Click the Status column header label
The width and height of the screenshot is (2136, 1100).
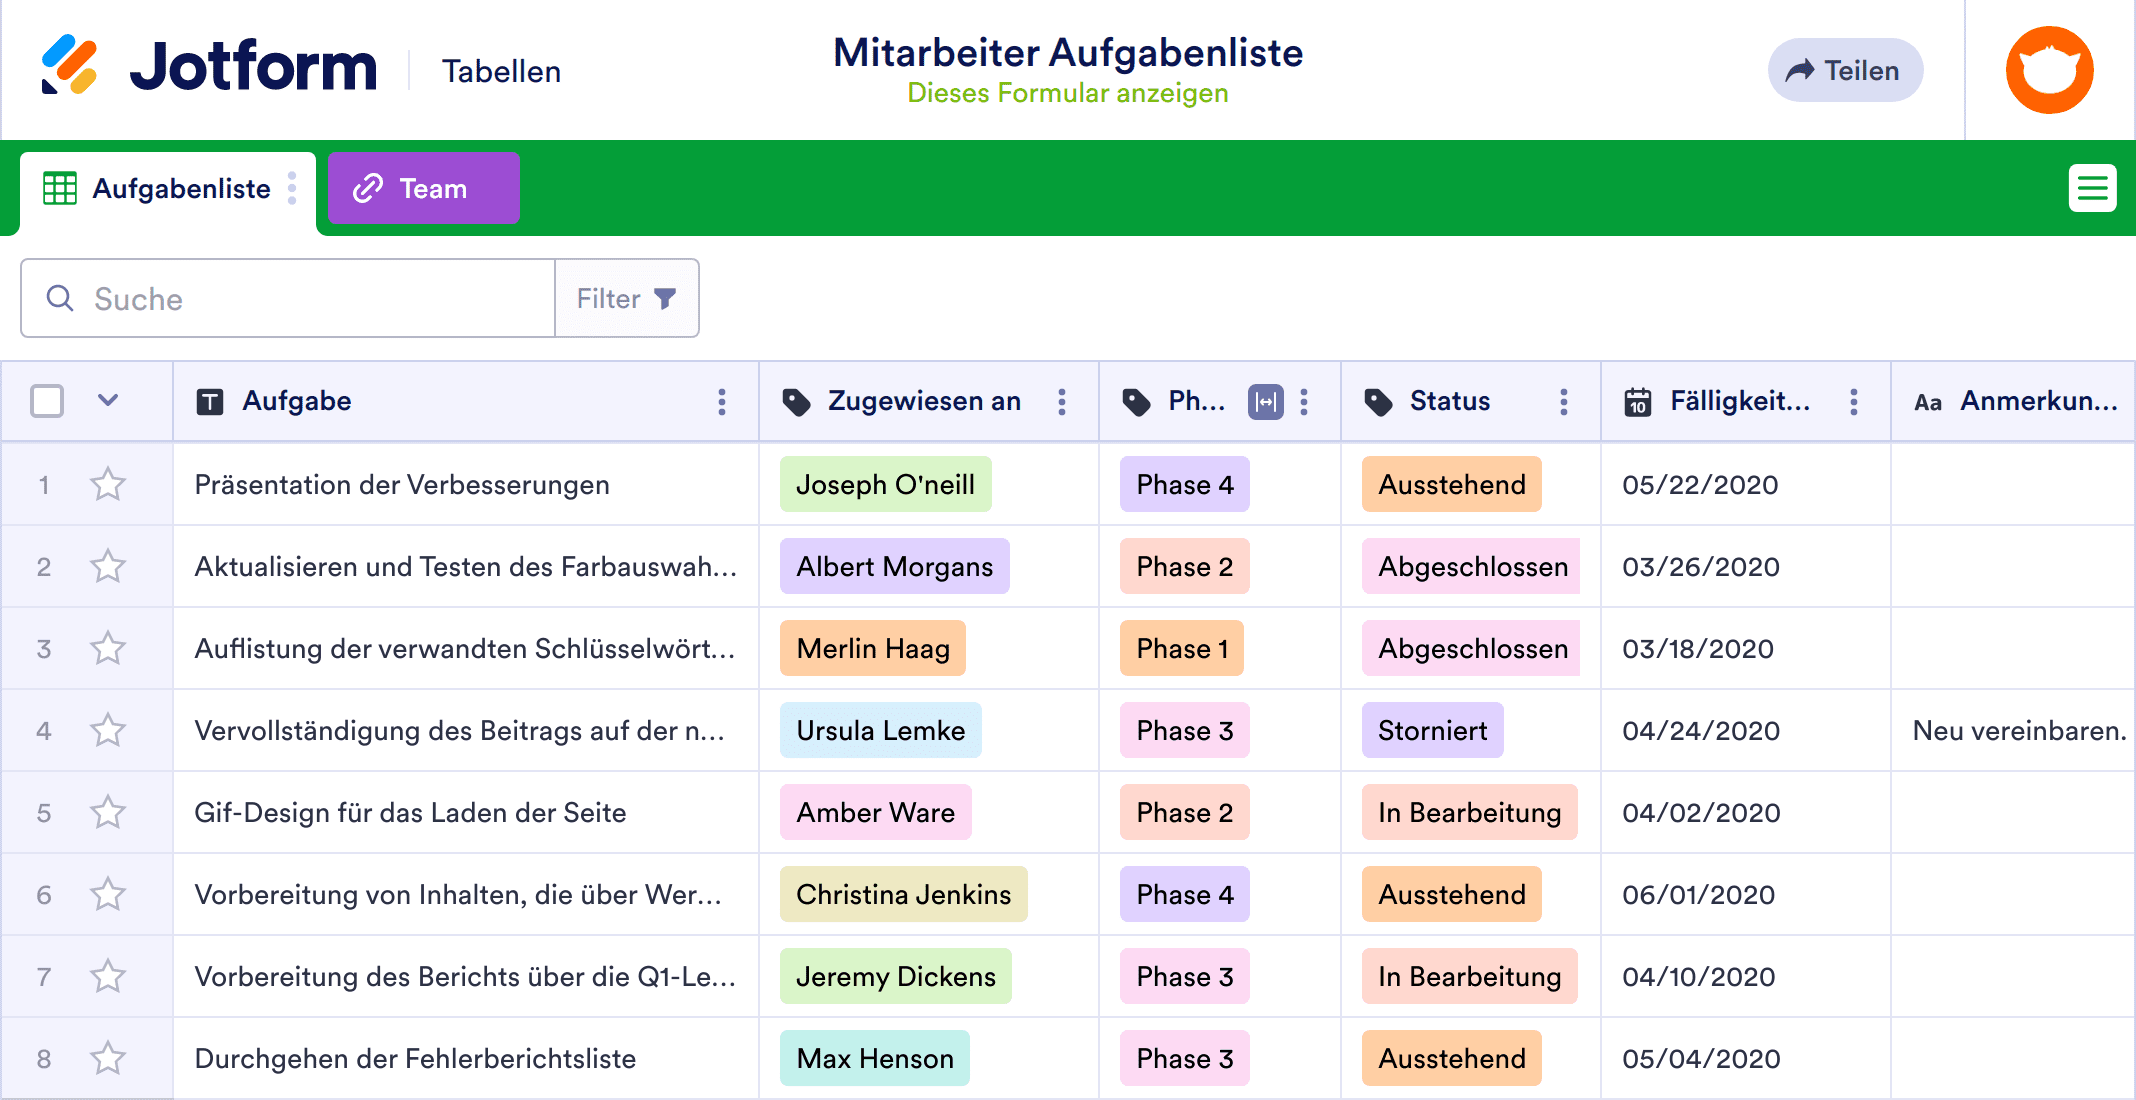(x=1450, y=401)
